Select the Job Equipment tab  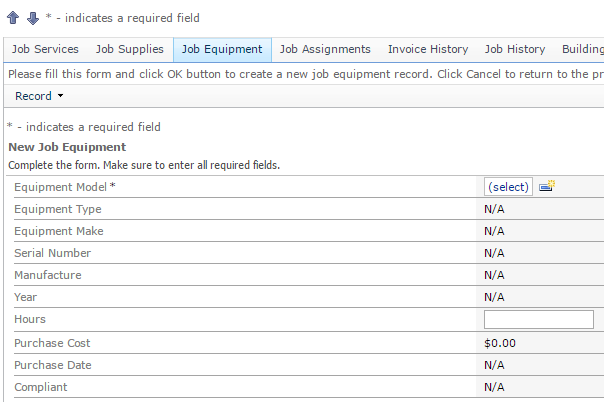[222, 49]
